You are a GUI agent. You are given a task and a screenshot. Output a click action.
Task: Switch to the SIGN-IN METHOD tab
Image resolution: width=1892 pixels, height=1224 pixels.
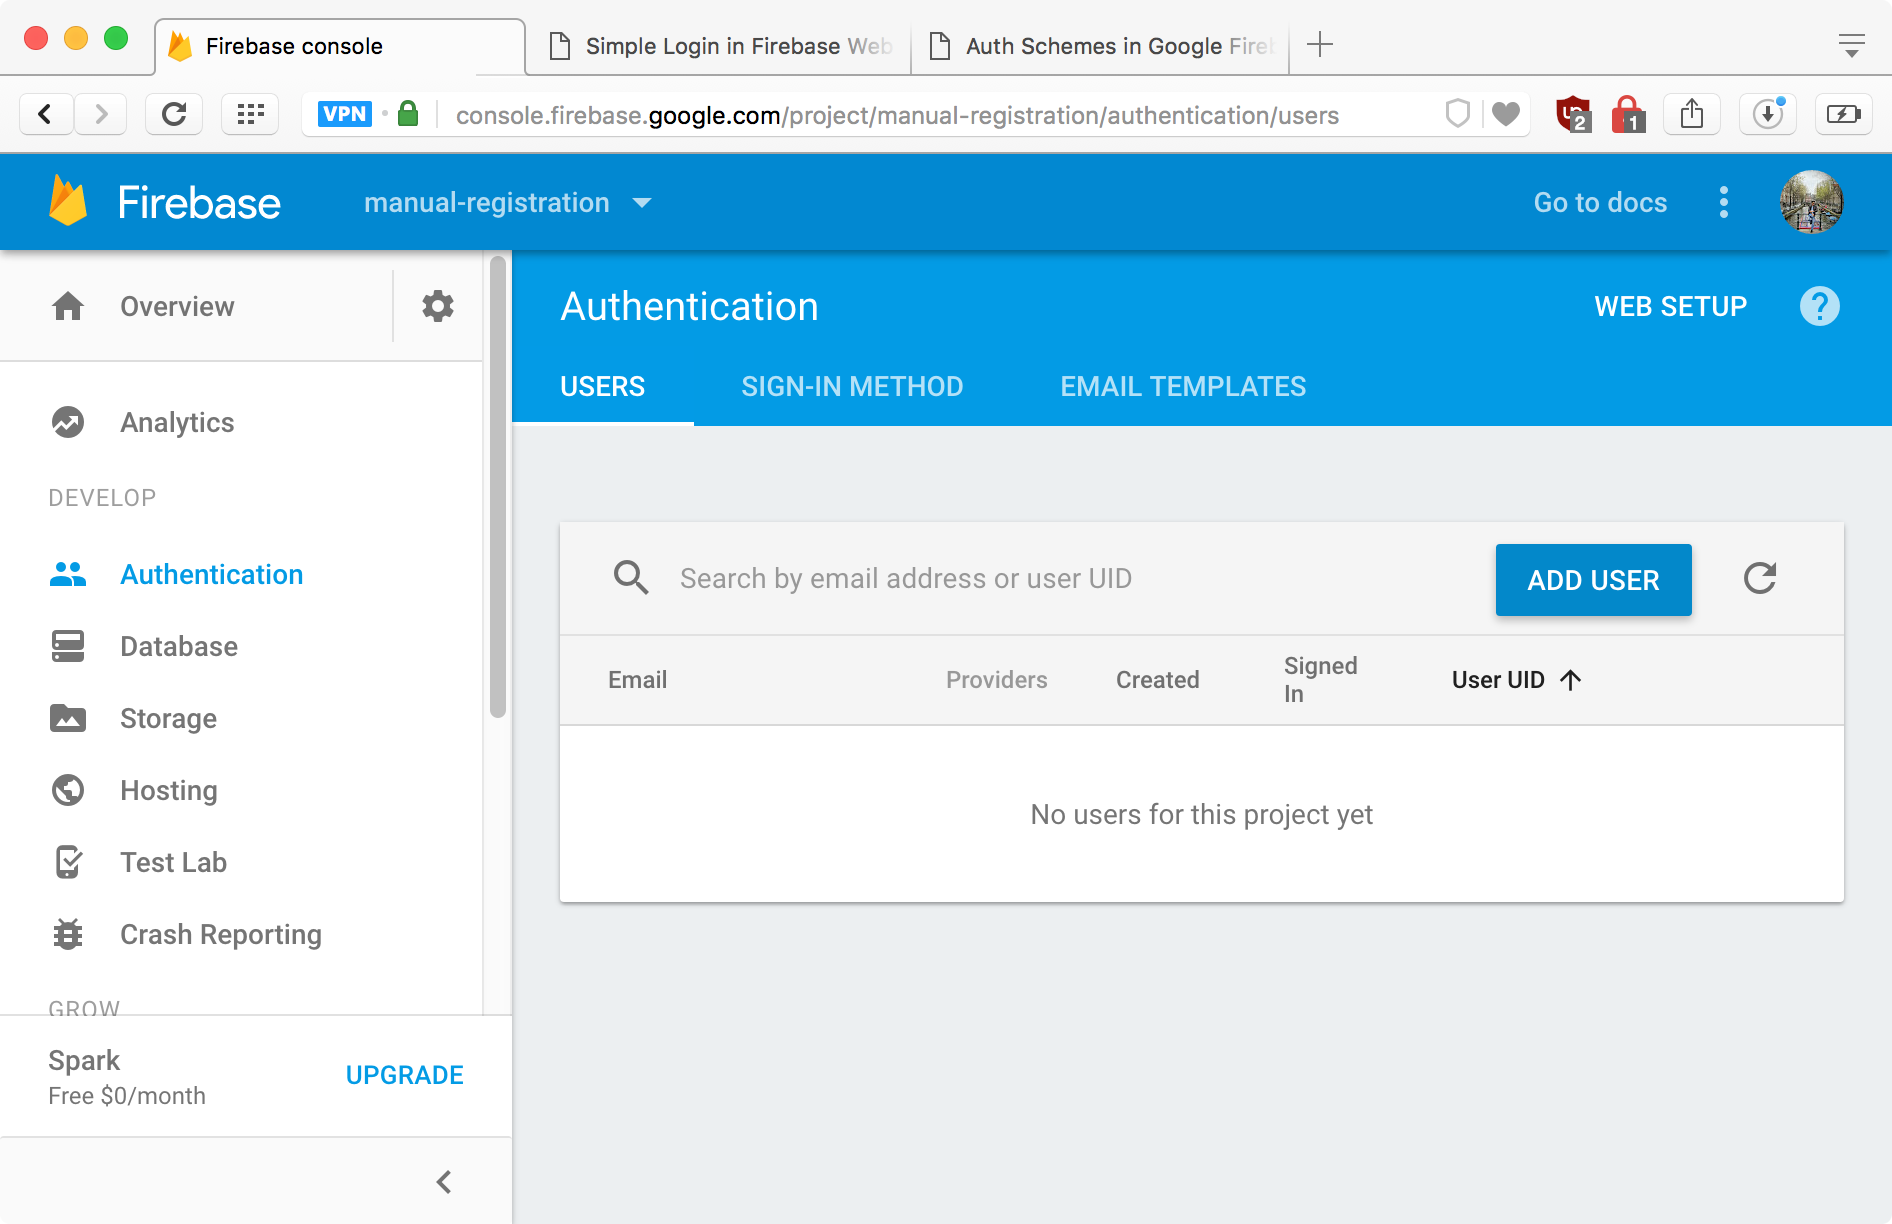pos(852,387)
